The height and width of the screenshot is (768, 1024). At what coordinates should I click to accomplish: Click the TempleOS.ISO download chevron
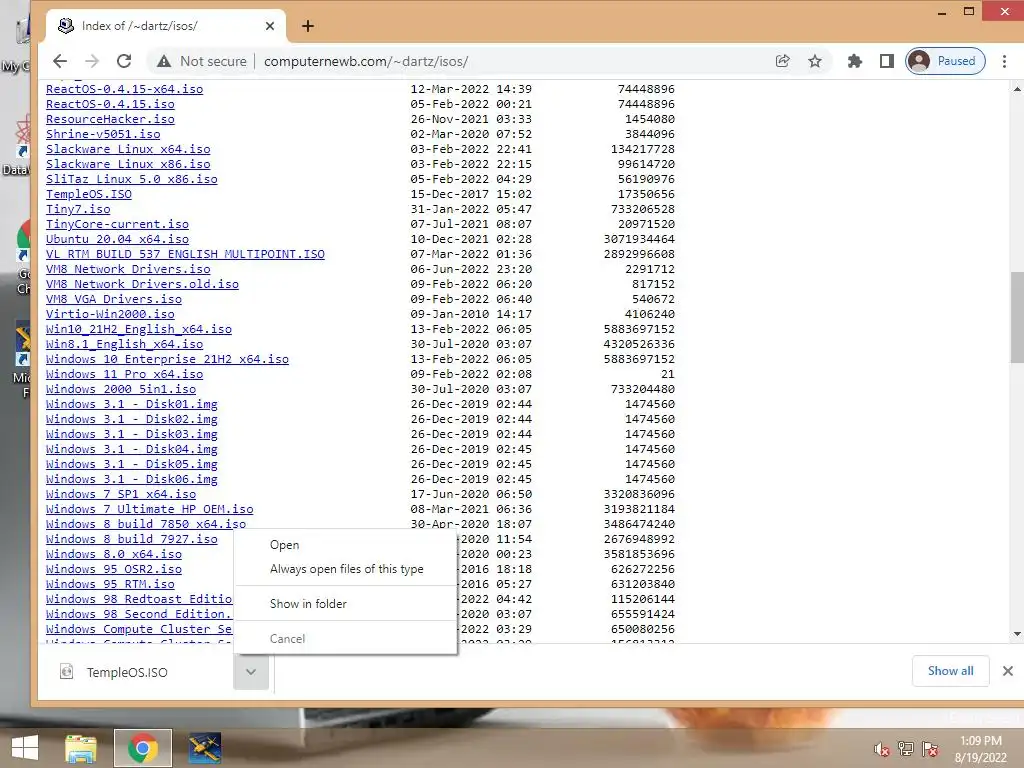click(251, 671)
